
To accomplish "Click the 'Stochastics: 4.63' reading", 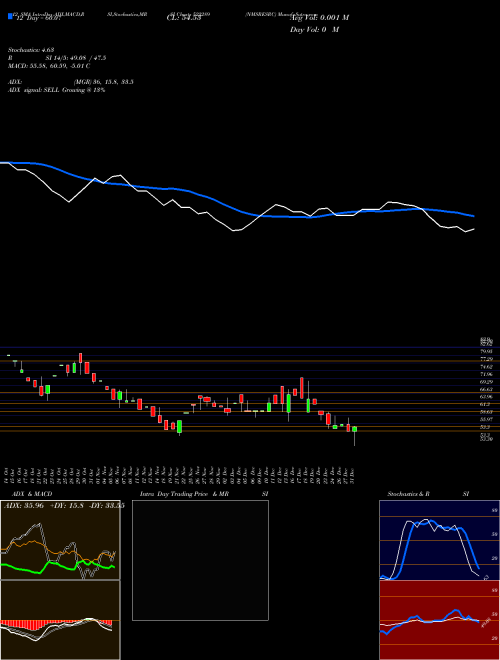I will coord(30,50).
